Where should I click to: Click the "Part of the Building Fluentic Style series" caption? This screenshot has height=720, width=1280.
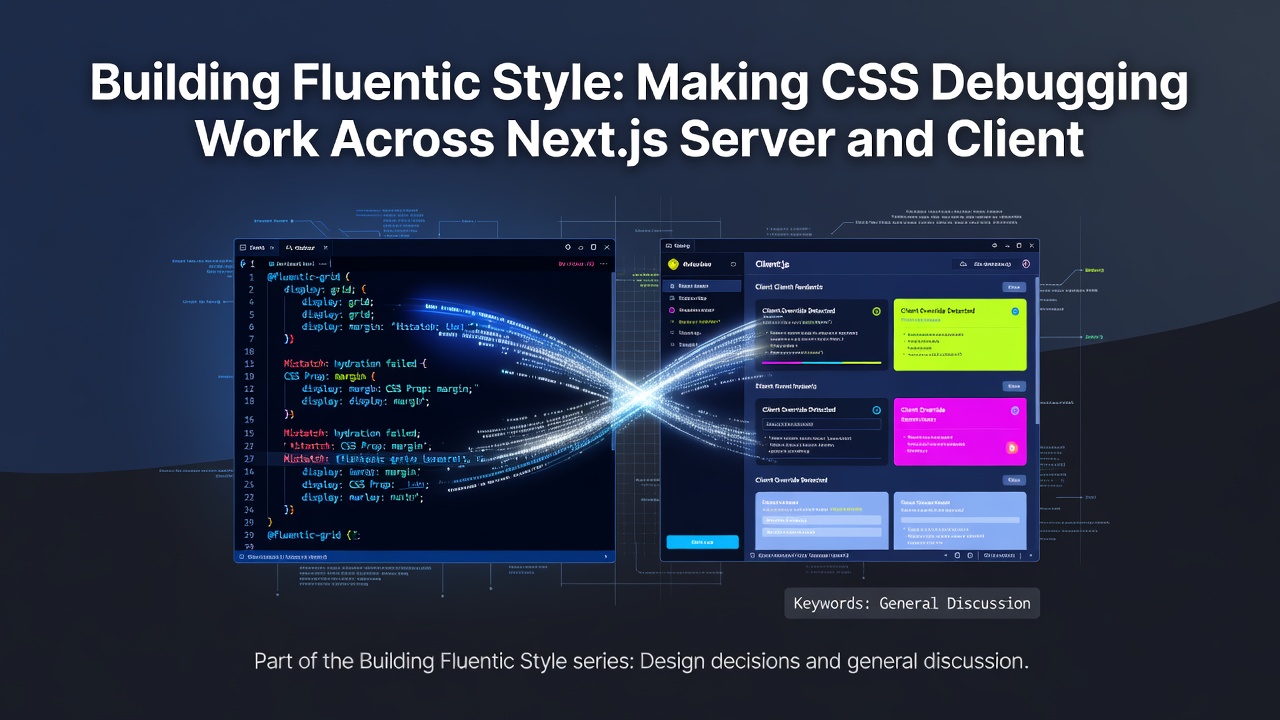(641, 661)
